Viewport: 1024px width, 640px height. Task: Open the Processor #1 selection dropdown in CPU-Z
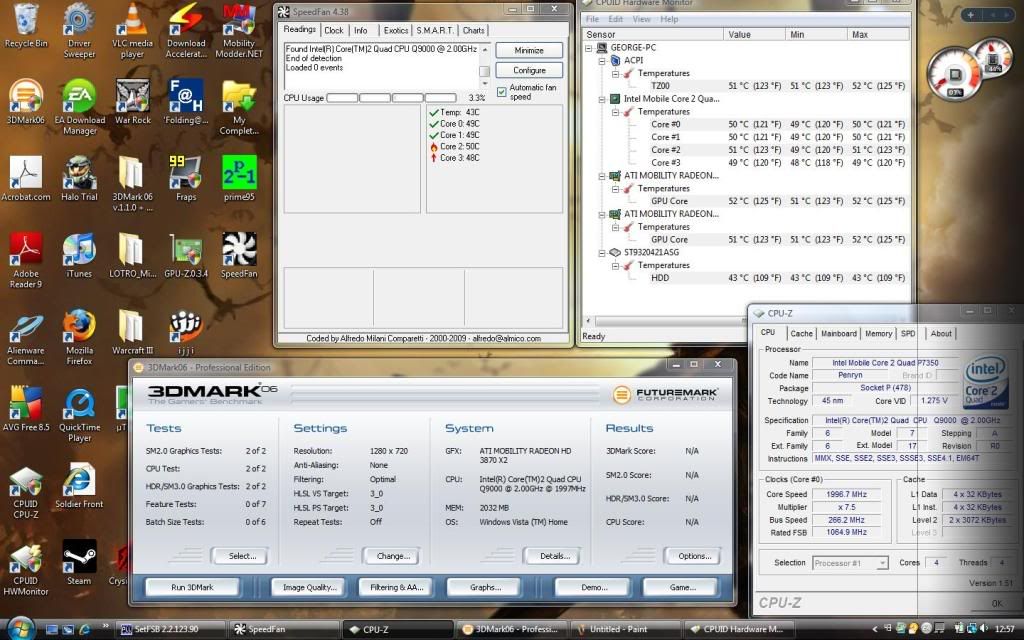pos(850,563)
